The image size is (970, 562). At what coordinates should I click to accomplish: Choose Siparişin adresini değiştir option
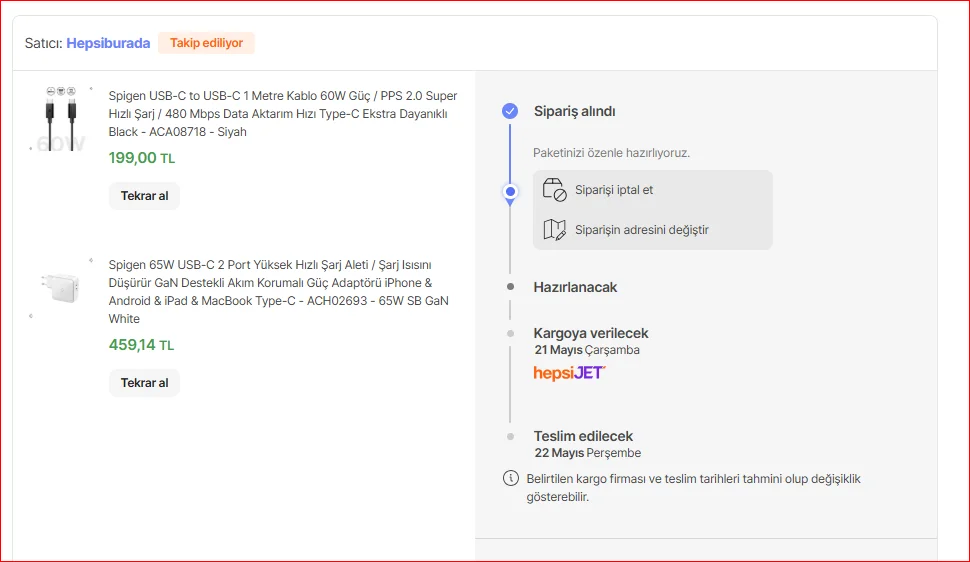coord(641,230)
